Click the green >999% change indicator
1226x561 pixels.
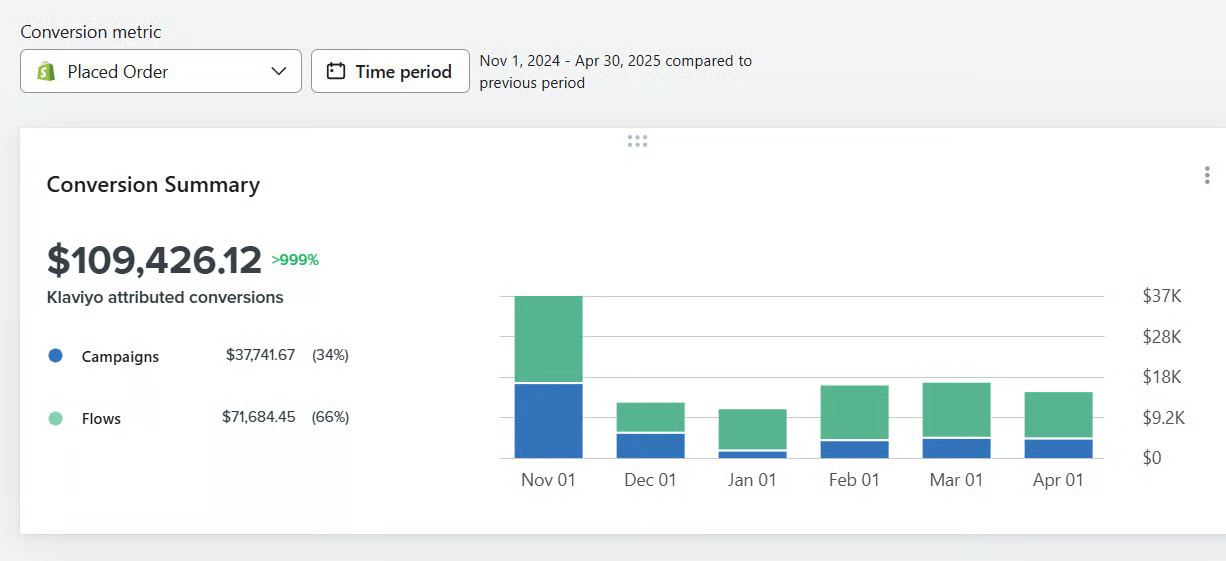(x=295, y=260)
